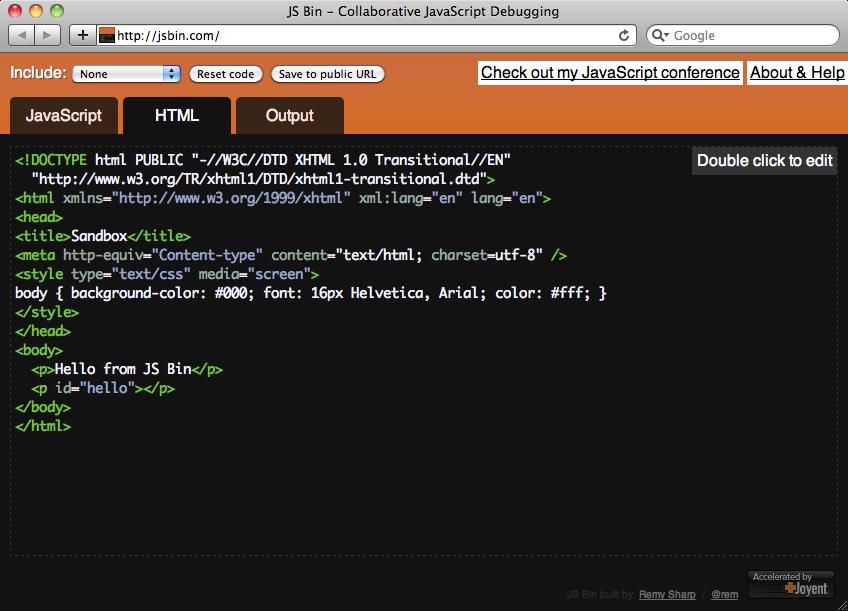The image size is (848, 611).
Task: Click the window resize grip corner
Action: [842, 605]
